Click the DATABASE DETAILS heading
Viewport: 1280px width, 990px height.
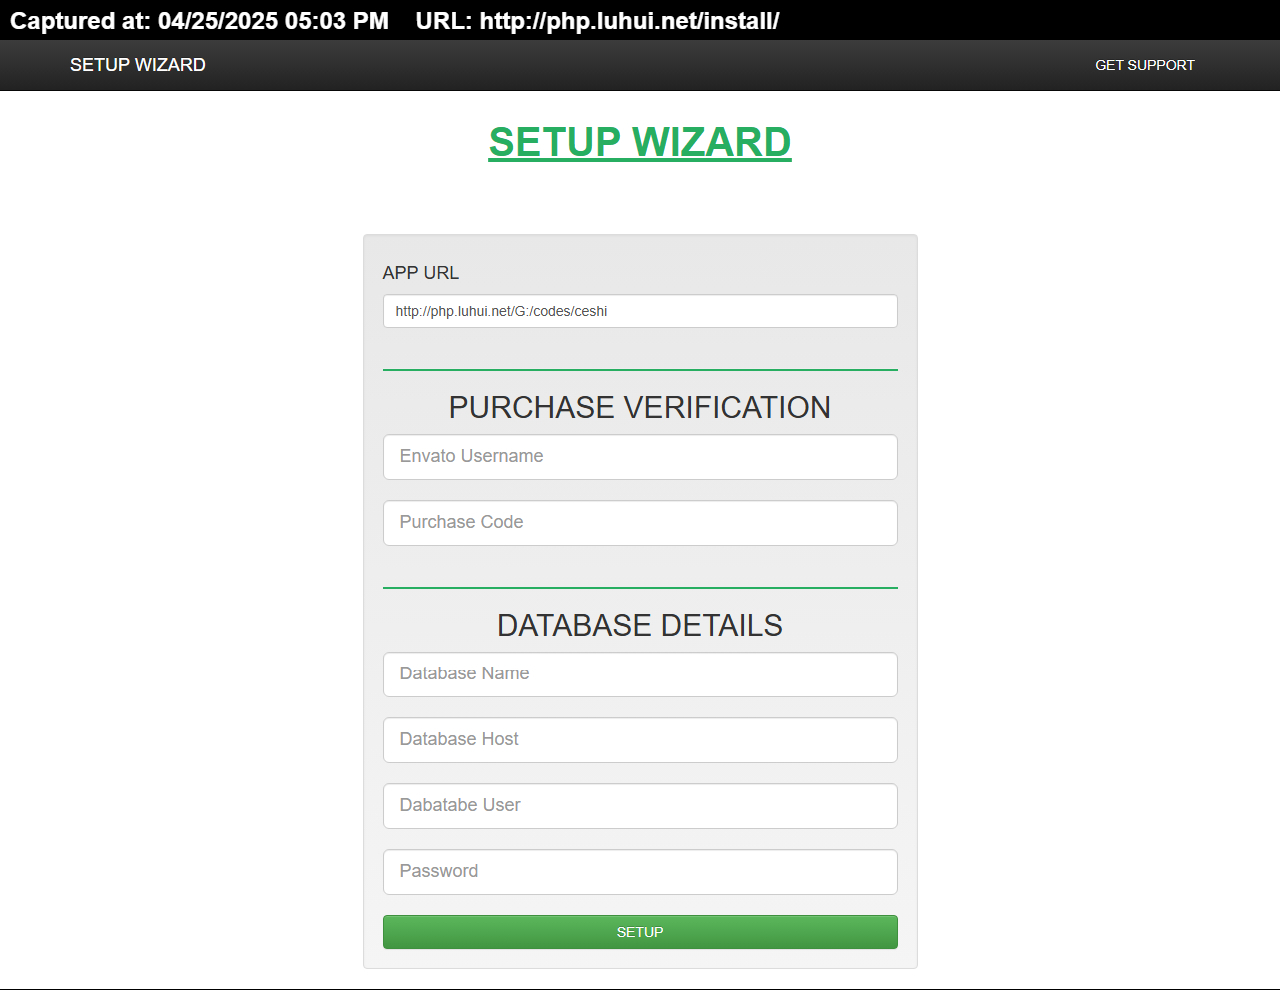(x=639, y=626)
